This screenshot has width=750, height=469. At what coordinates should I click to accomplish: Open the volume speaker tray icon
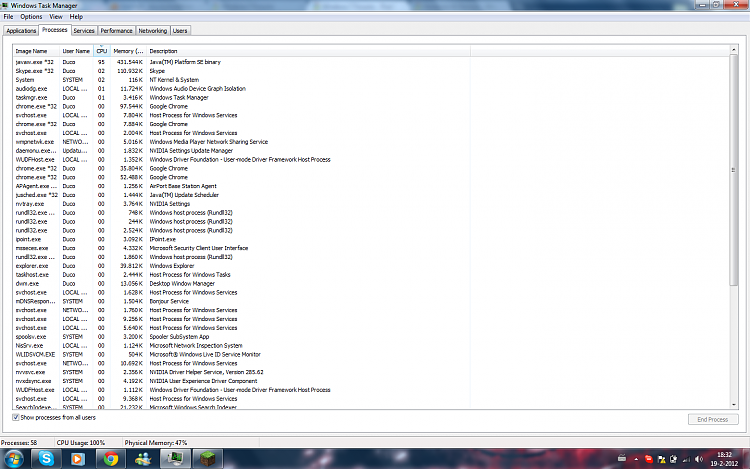click(699, 459)
